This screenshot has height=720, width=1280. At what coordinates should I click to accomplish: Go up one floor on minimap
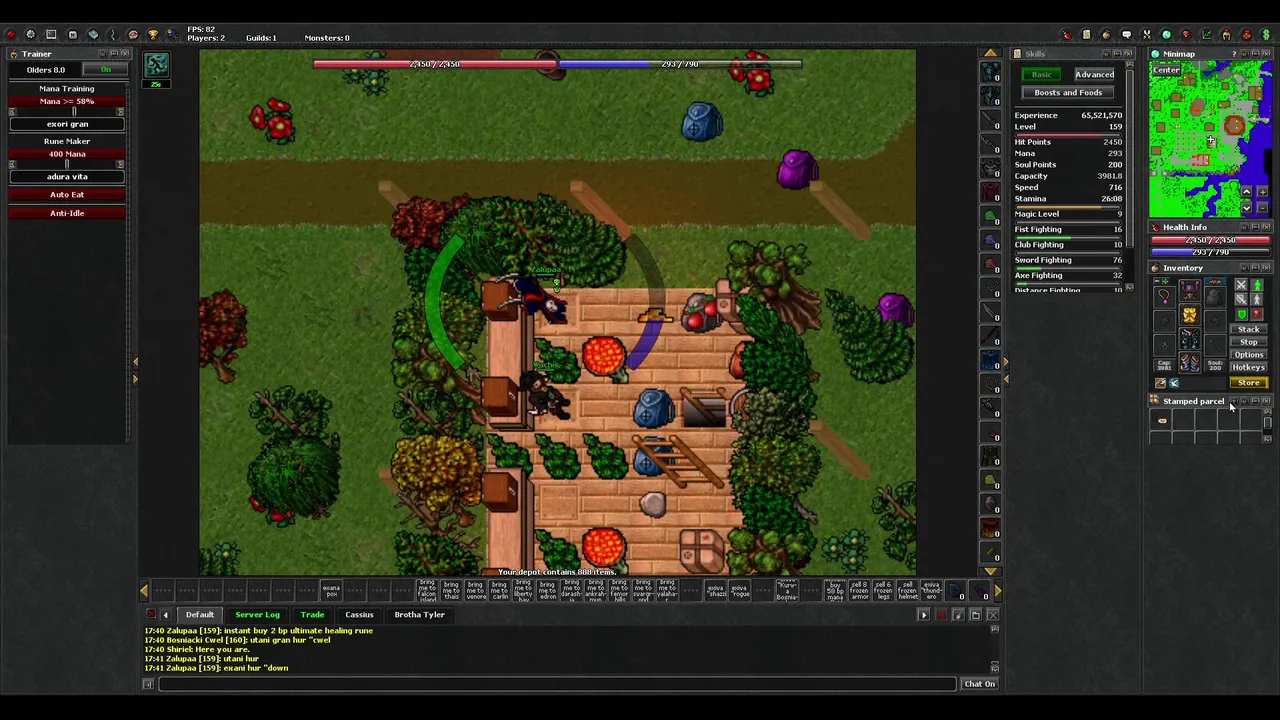point(1247,192)
